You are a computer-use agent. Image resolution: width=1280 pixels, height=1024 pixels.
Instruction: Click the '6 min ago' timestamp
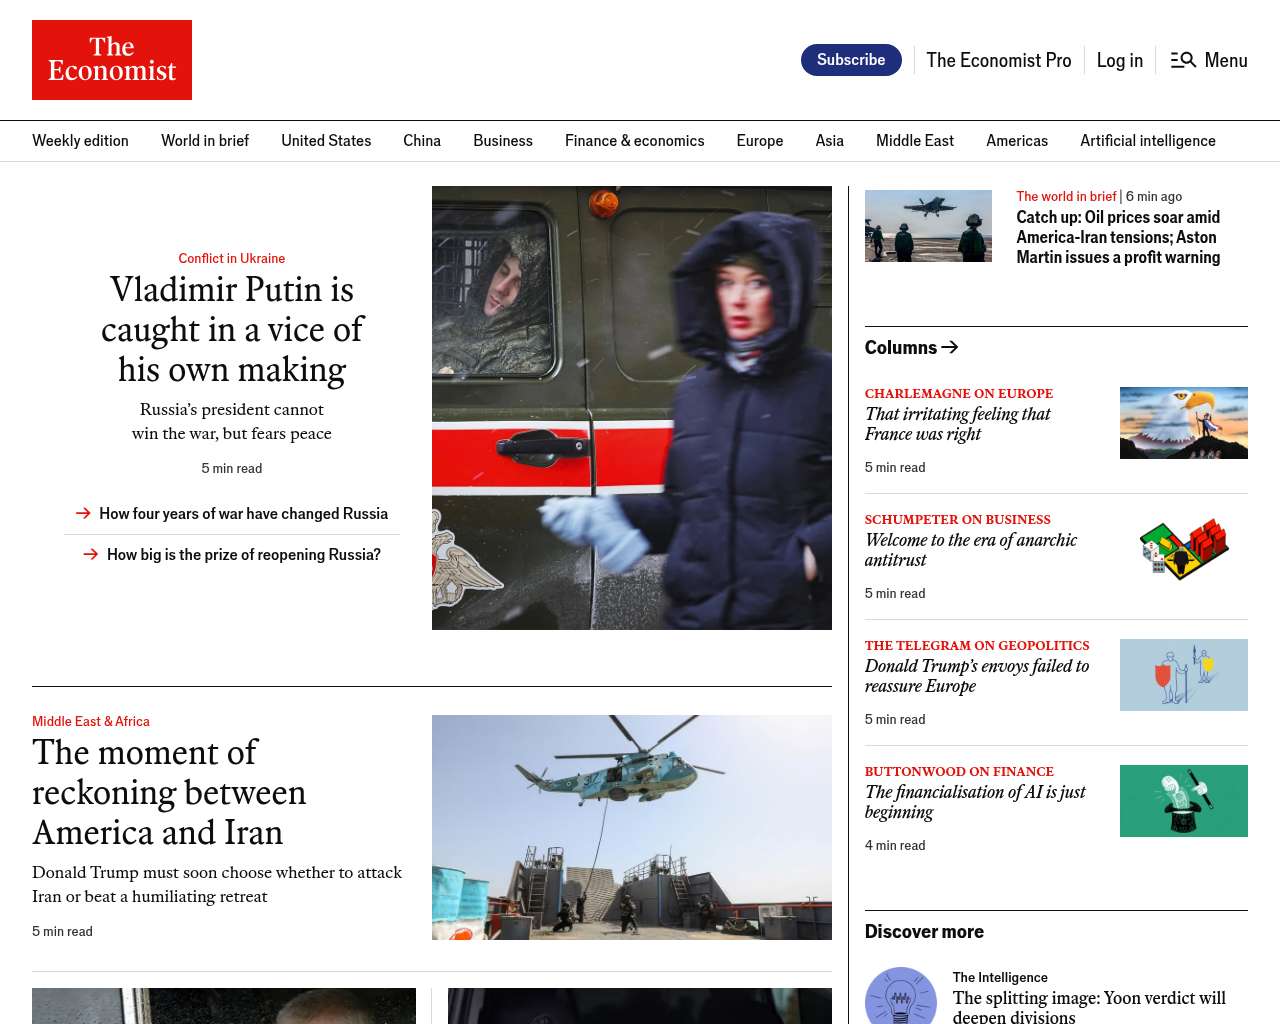(1154, 196)
